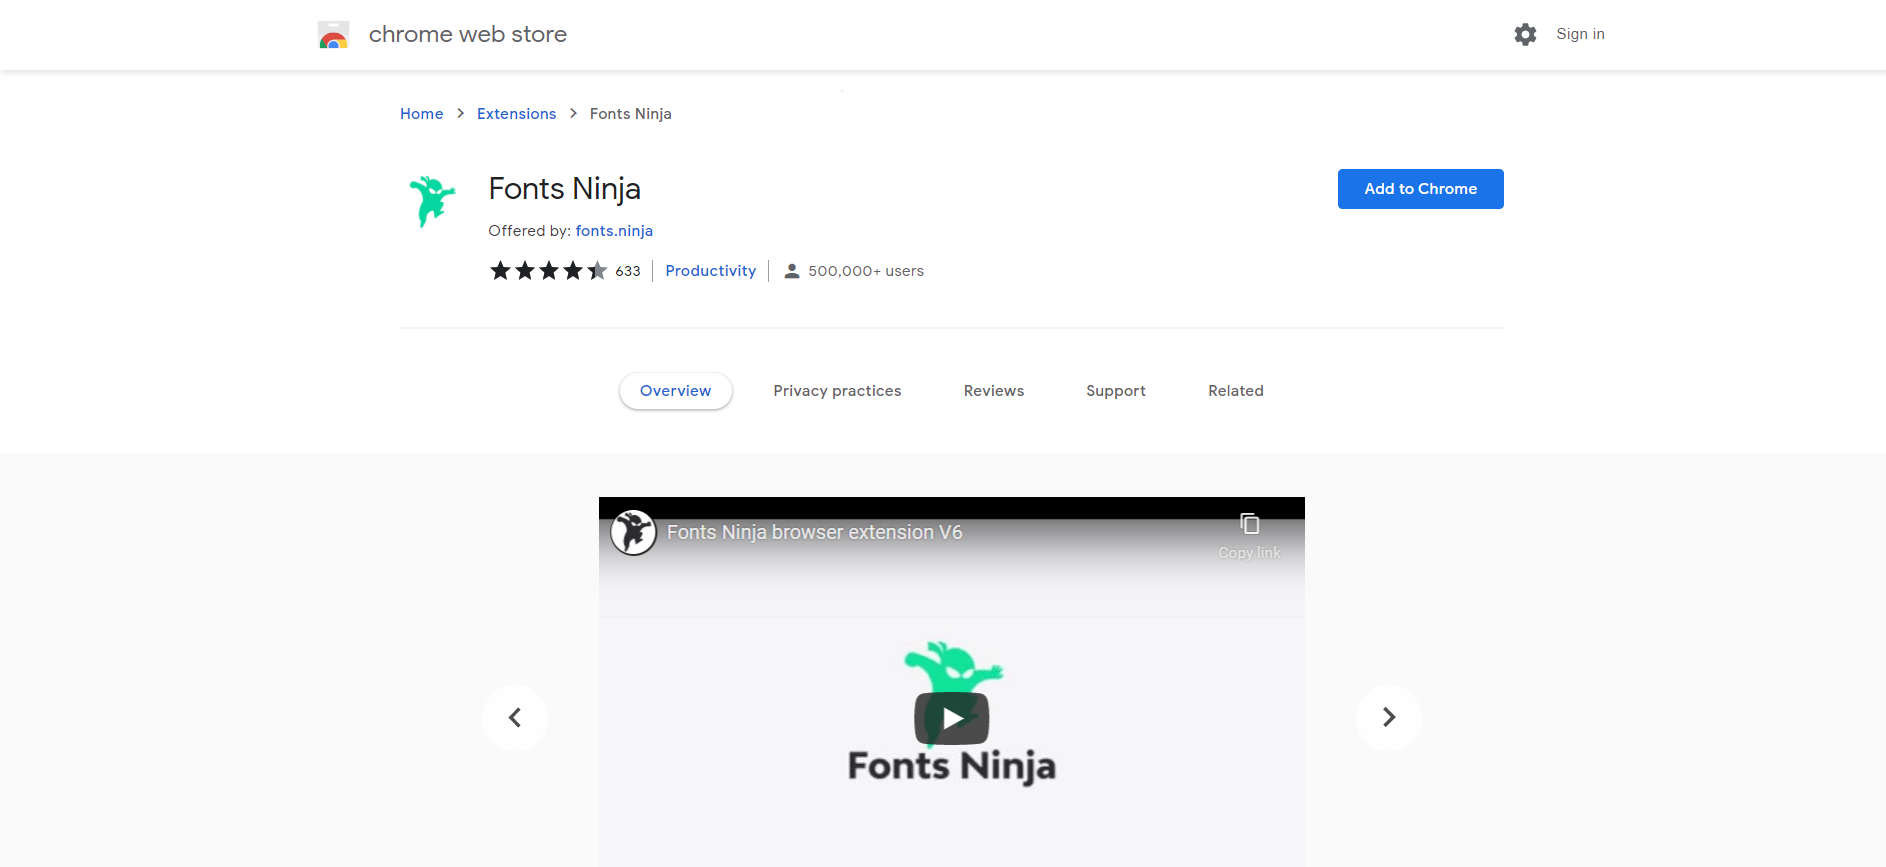Screen dimensions: 1886x867
Task: Click the video title 'Fonts Ninja browser extension V6'
Action: click(x=815, y=532)
